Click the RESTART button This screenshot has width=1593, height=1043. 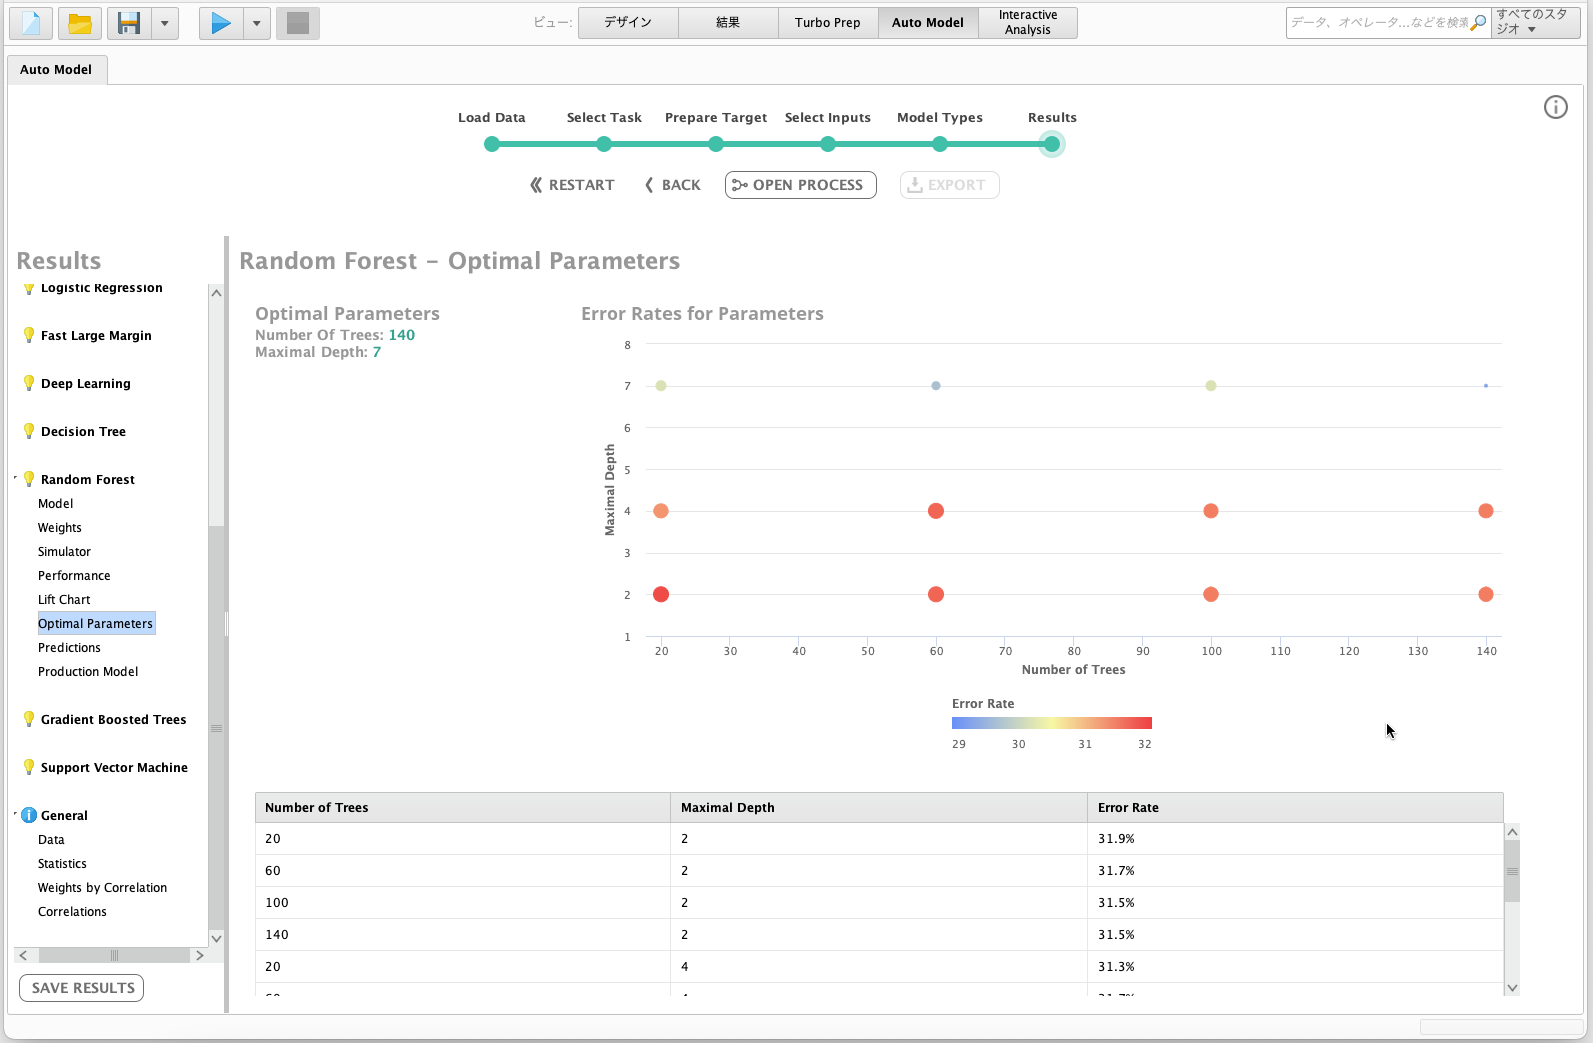[572, 185]
